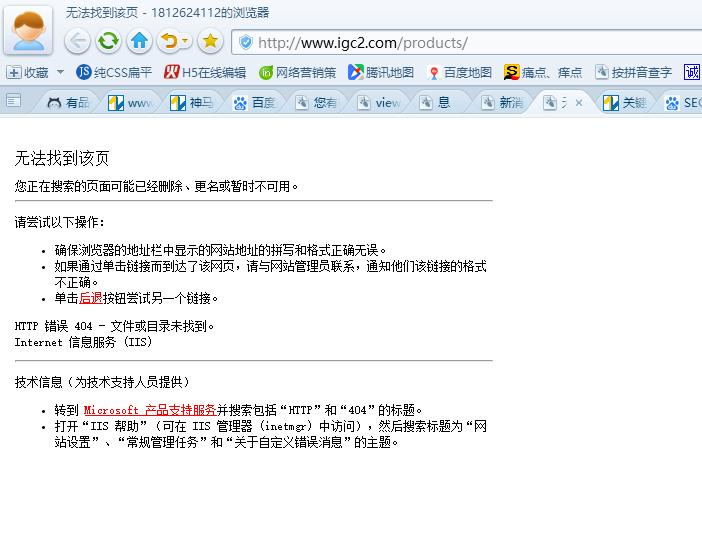Open bookmark 网络营销策

tap(297, 72)
